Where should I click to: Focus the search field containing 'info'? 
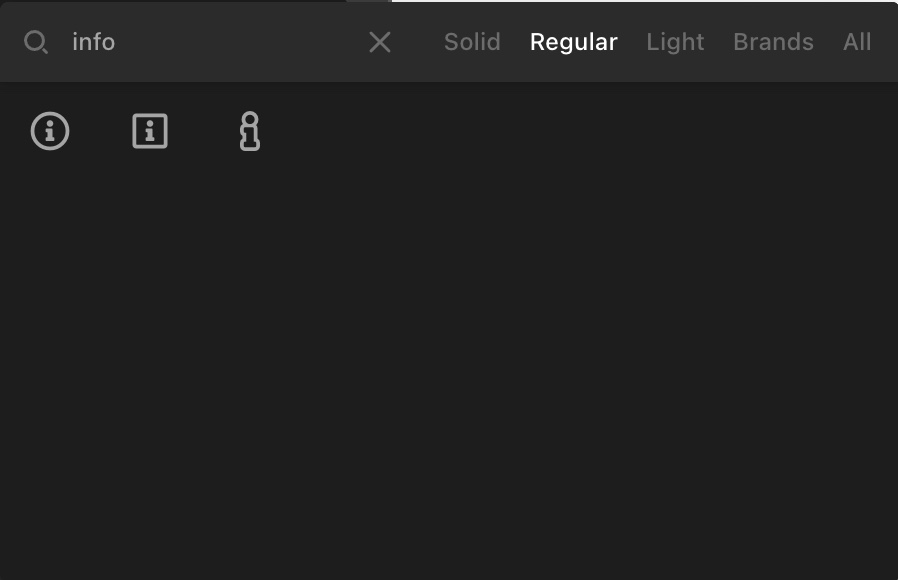coord(212,42)
